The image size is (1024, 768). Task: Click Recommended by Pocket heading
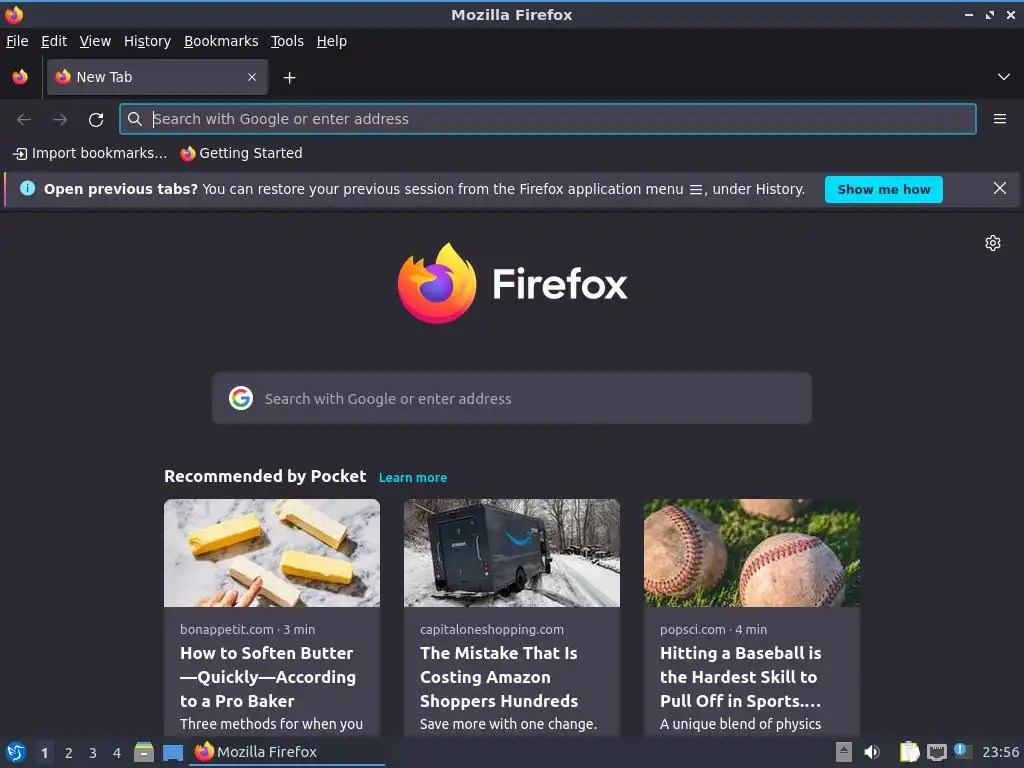point(265,476)
